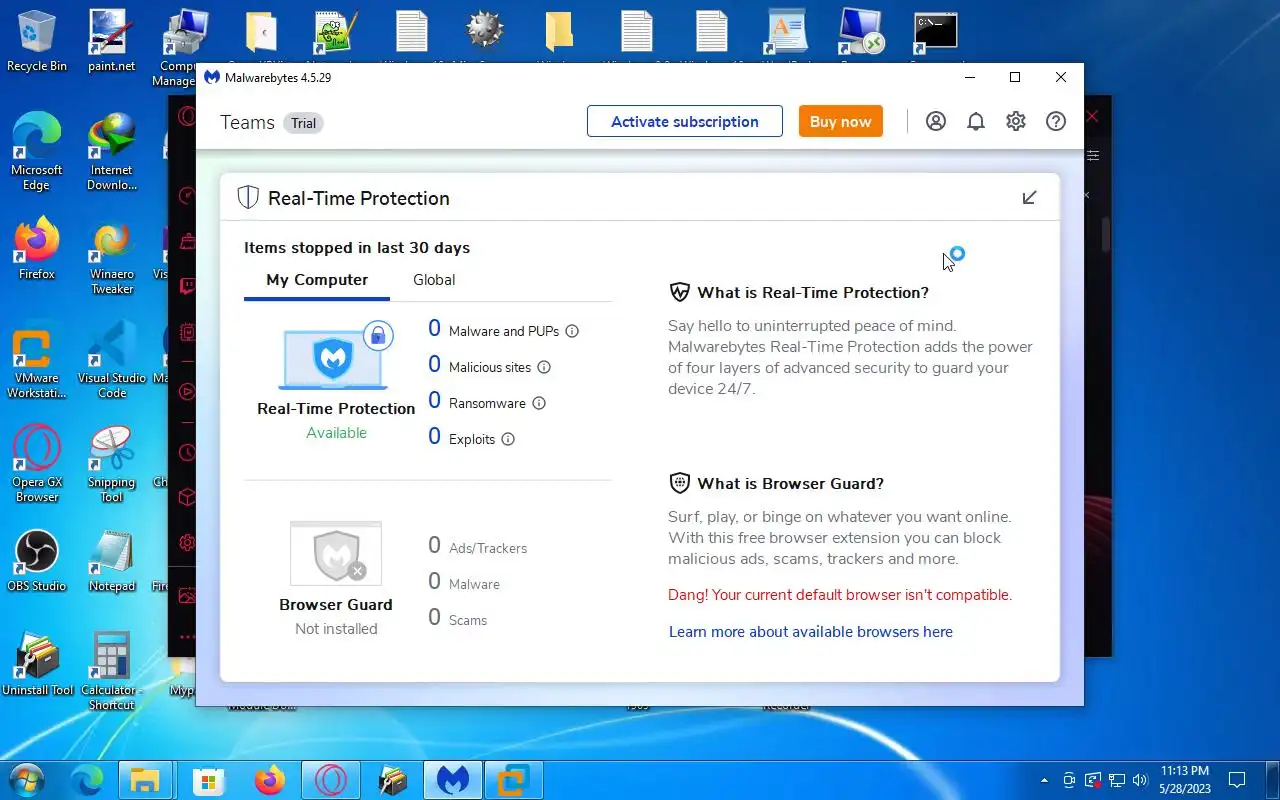
Task: Open Malwarebytes settings gear
Action: pos(1016,121)
